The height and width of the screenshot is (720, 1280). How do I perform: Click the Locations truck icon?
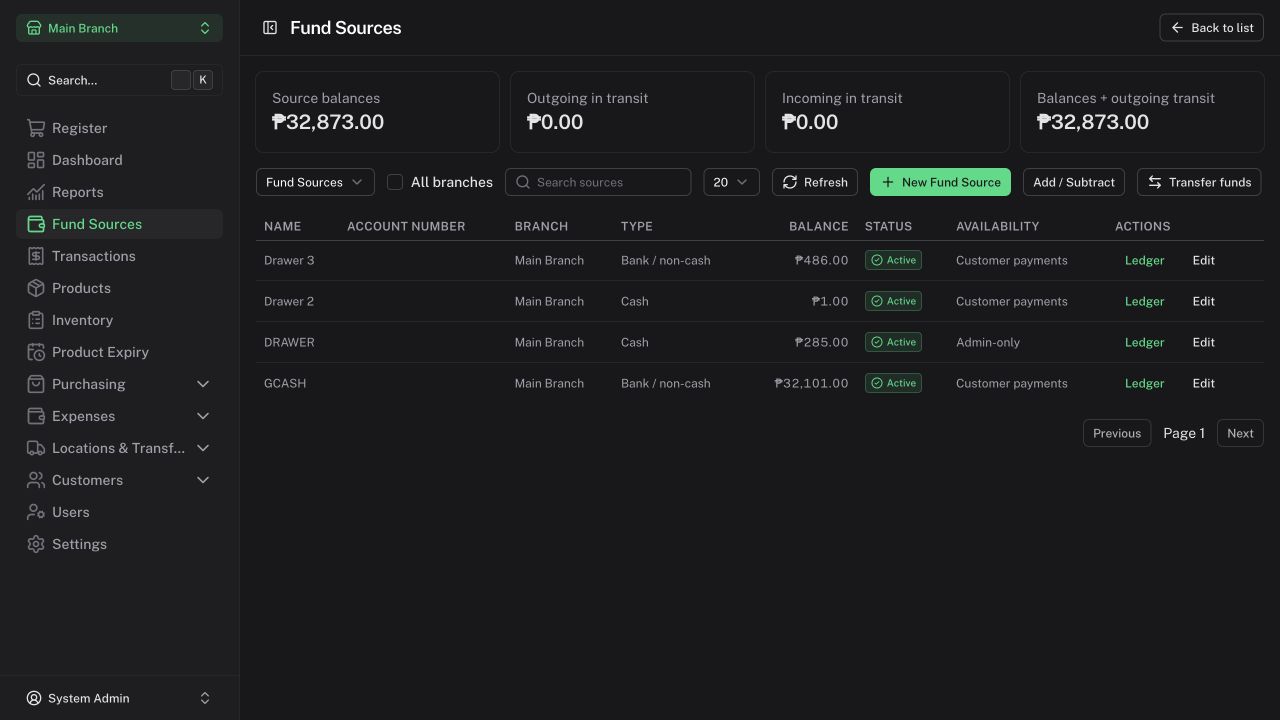click(36, 448)
